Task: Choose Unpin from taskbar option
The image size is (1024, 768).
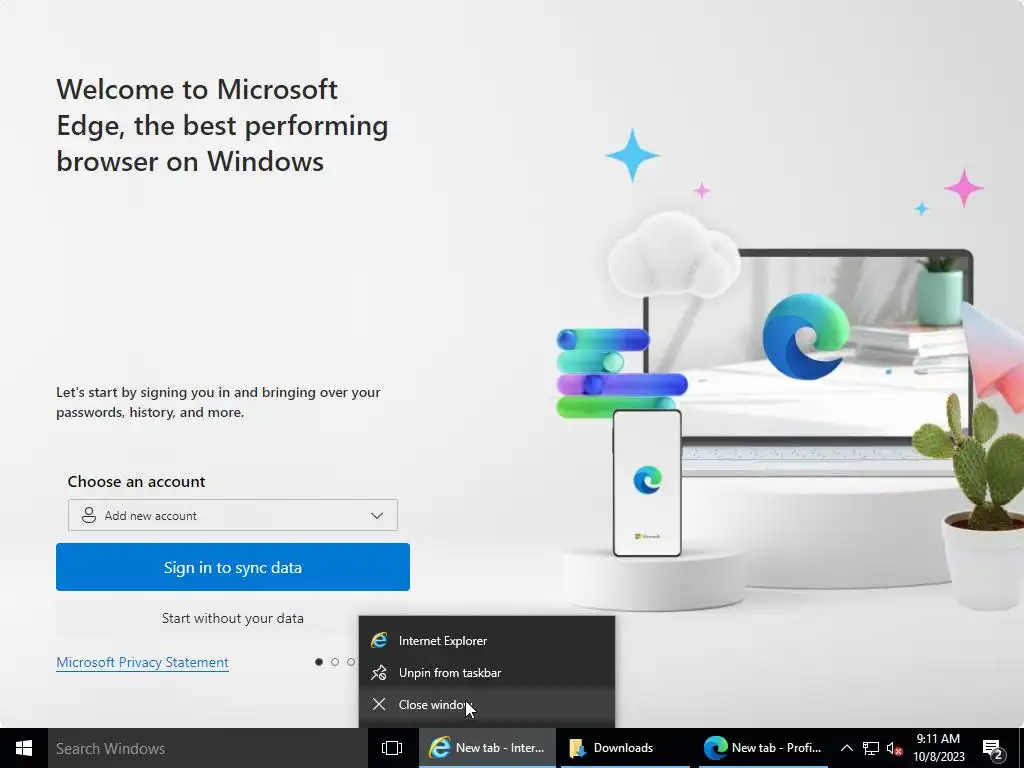Action: point(487,673)
